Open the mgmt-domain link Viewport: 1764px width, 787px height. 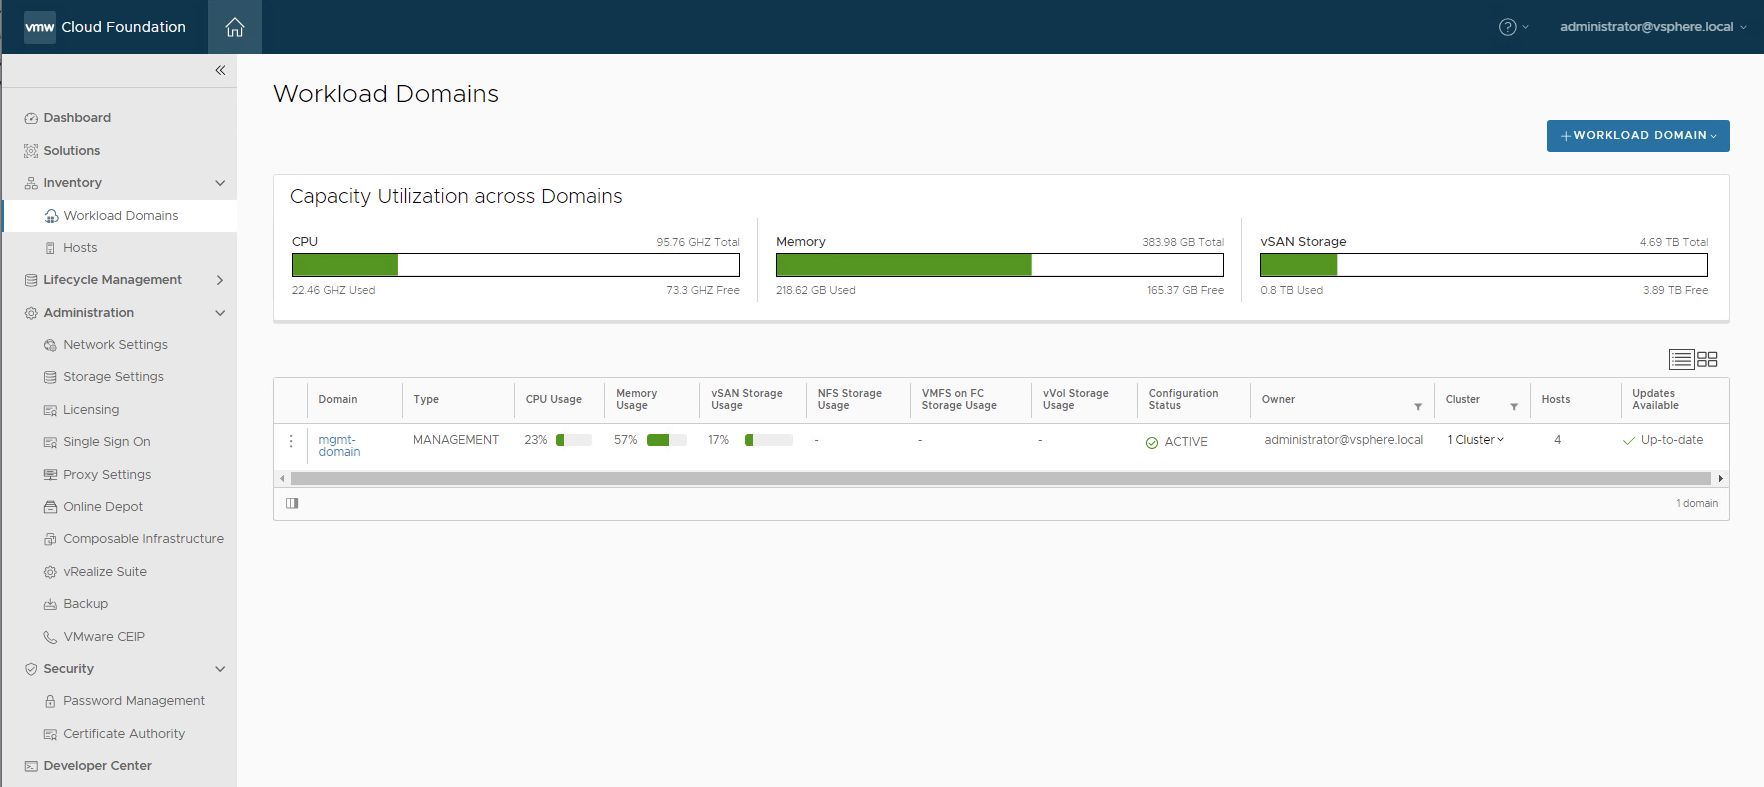pos(339,446)
